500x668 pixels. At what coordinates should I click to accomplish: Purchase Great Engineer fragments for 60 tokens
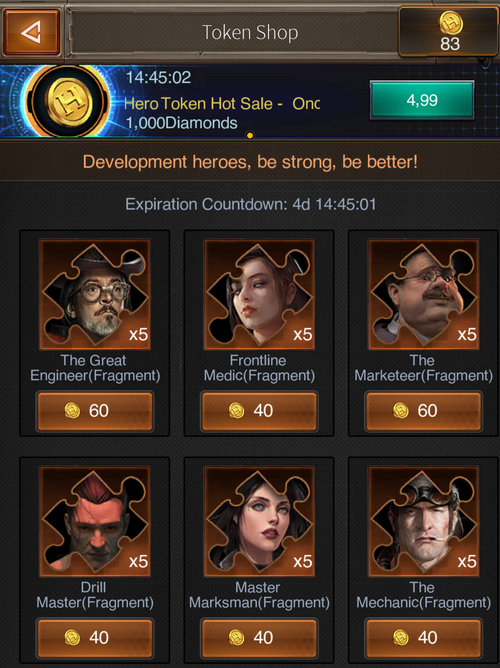click(95, 411)
